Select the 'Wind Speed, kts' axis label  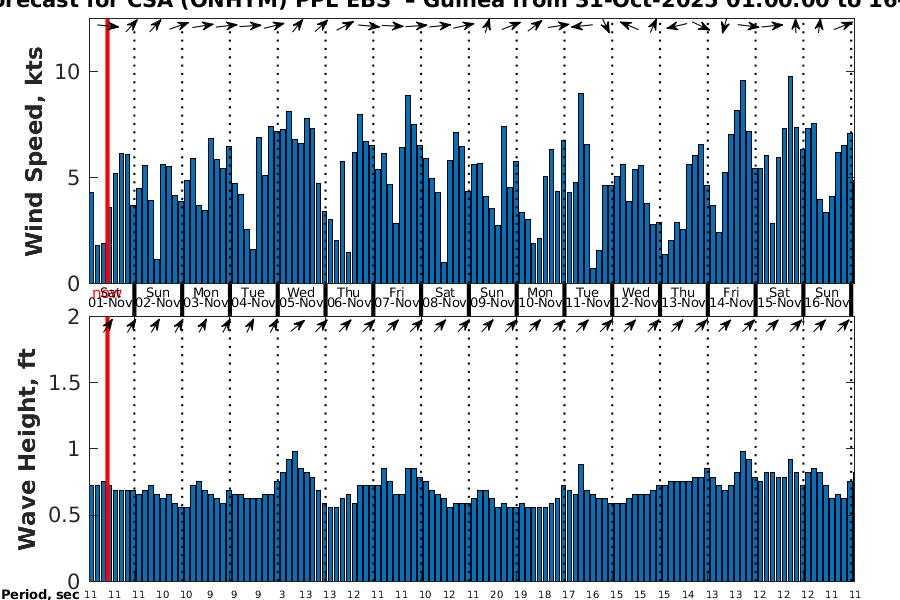[x=35, y=150]
